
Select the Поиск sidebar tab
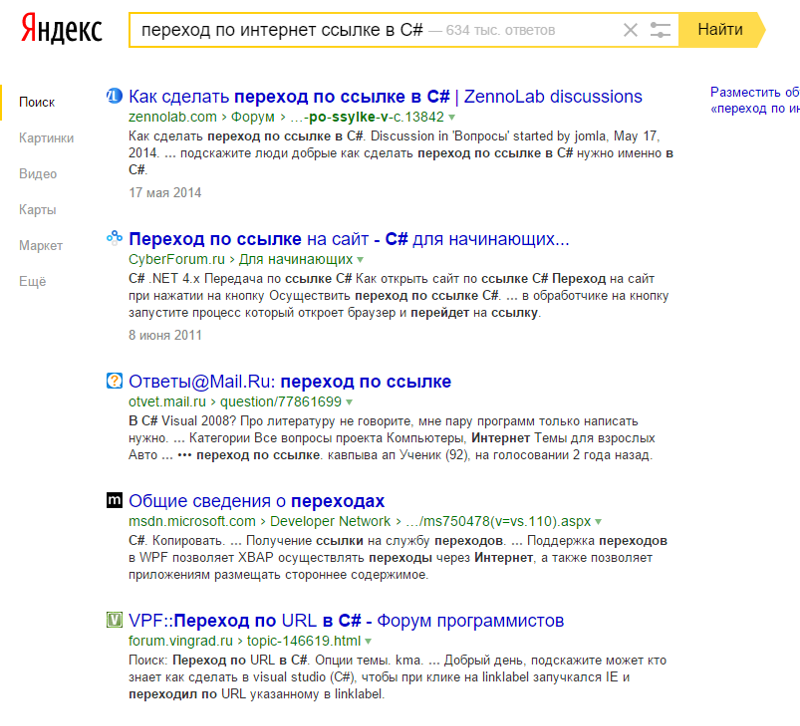(x=37, y=102)
